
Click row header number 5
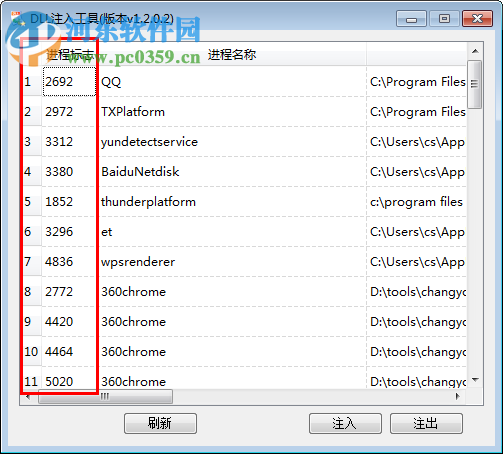[x=32, y=202]
